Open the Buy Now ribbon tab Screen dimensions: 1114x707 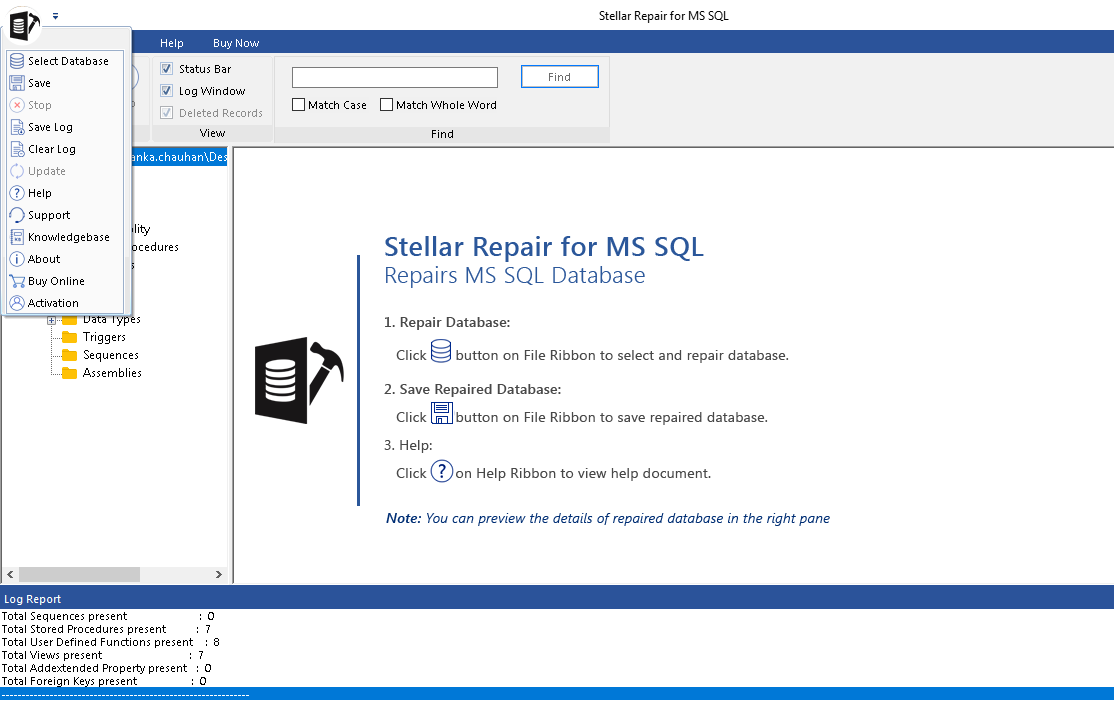point(236,43)
